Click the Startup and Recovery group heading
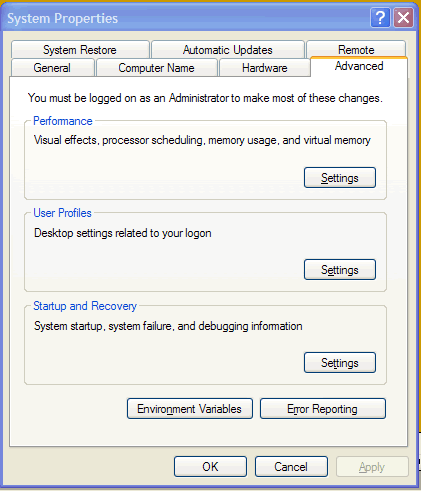The image size is (421, 491). tap(85, 306)
